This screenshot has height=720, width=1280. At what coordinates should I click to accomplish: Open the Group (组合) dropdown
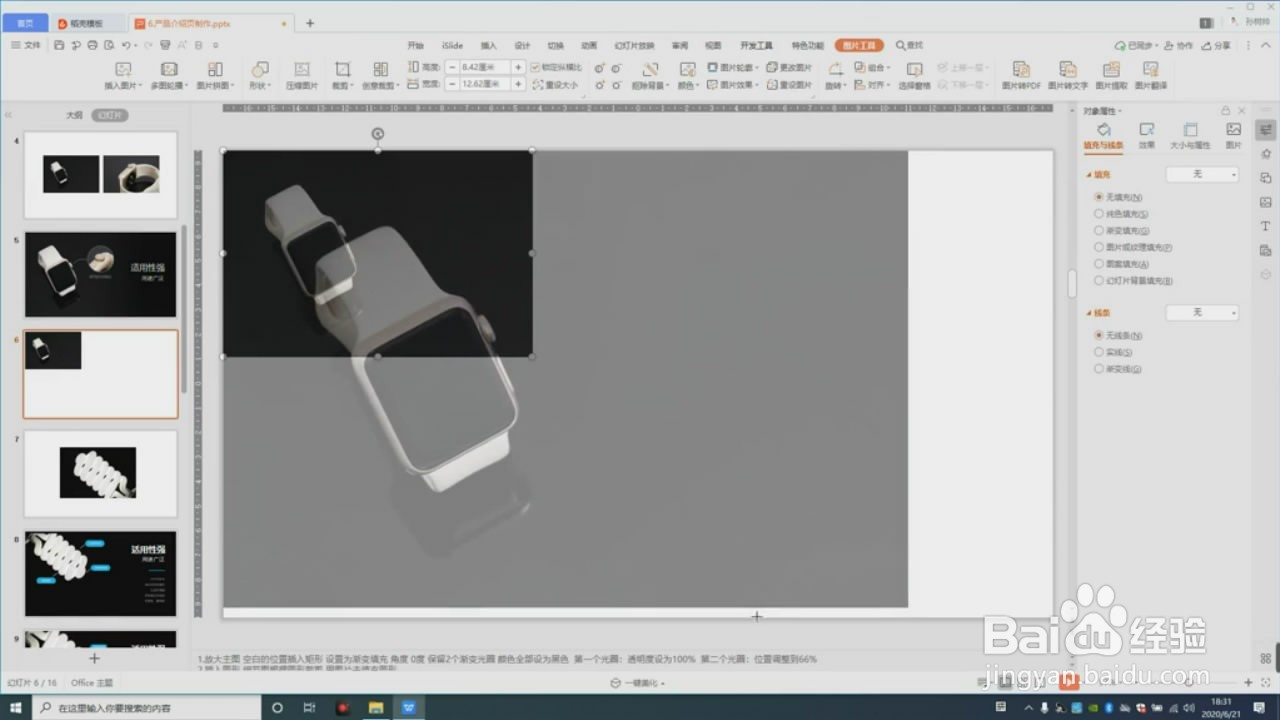click(x=874, y=68)
